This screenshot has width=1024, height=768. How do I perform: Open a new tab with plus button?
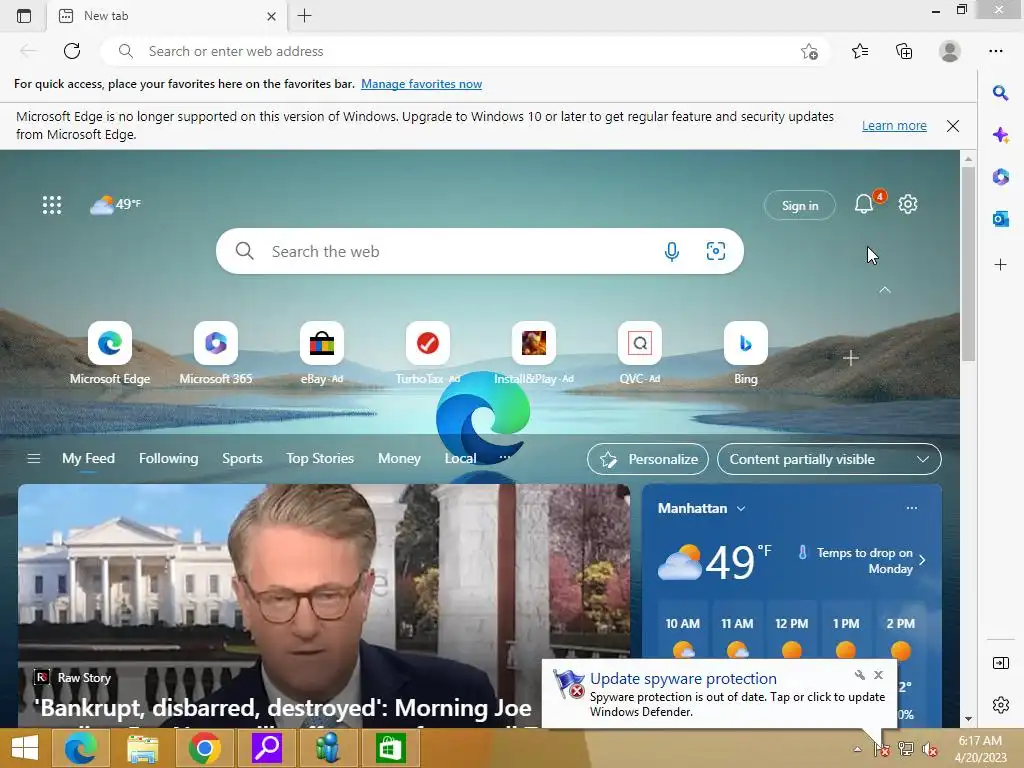pyautogui.click(x=304, y=16)
